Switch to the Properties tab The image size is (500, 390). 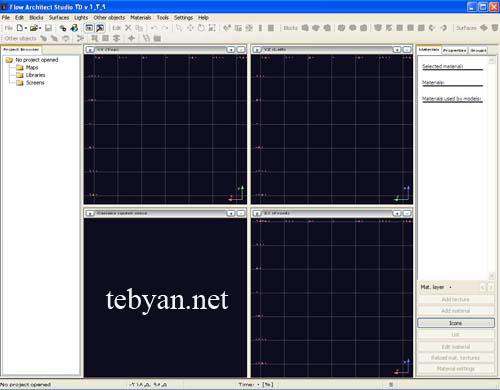[x=455, y=50]
